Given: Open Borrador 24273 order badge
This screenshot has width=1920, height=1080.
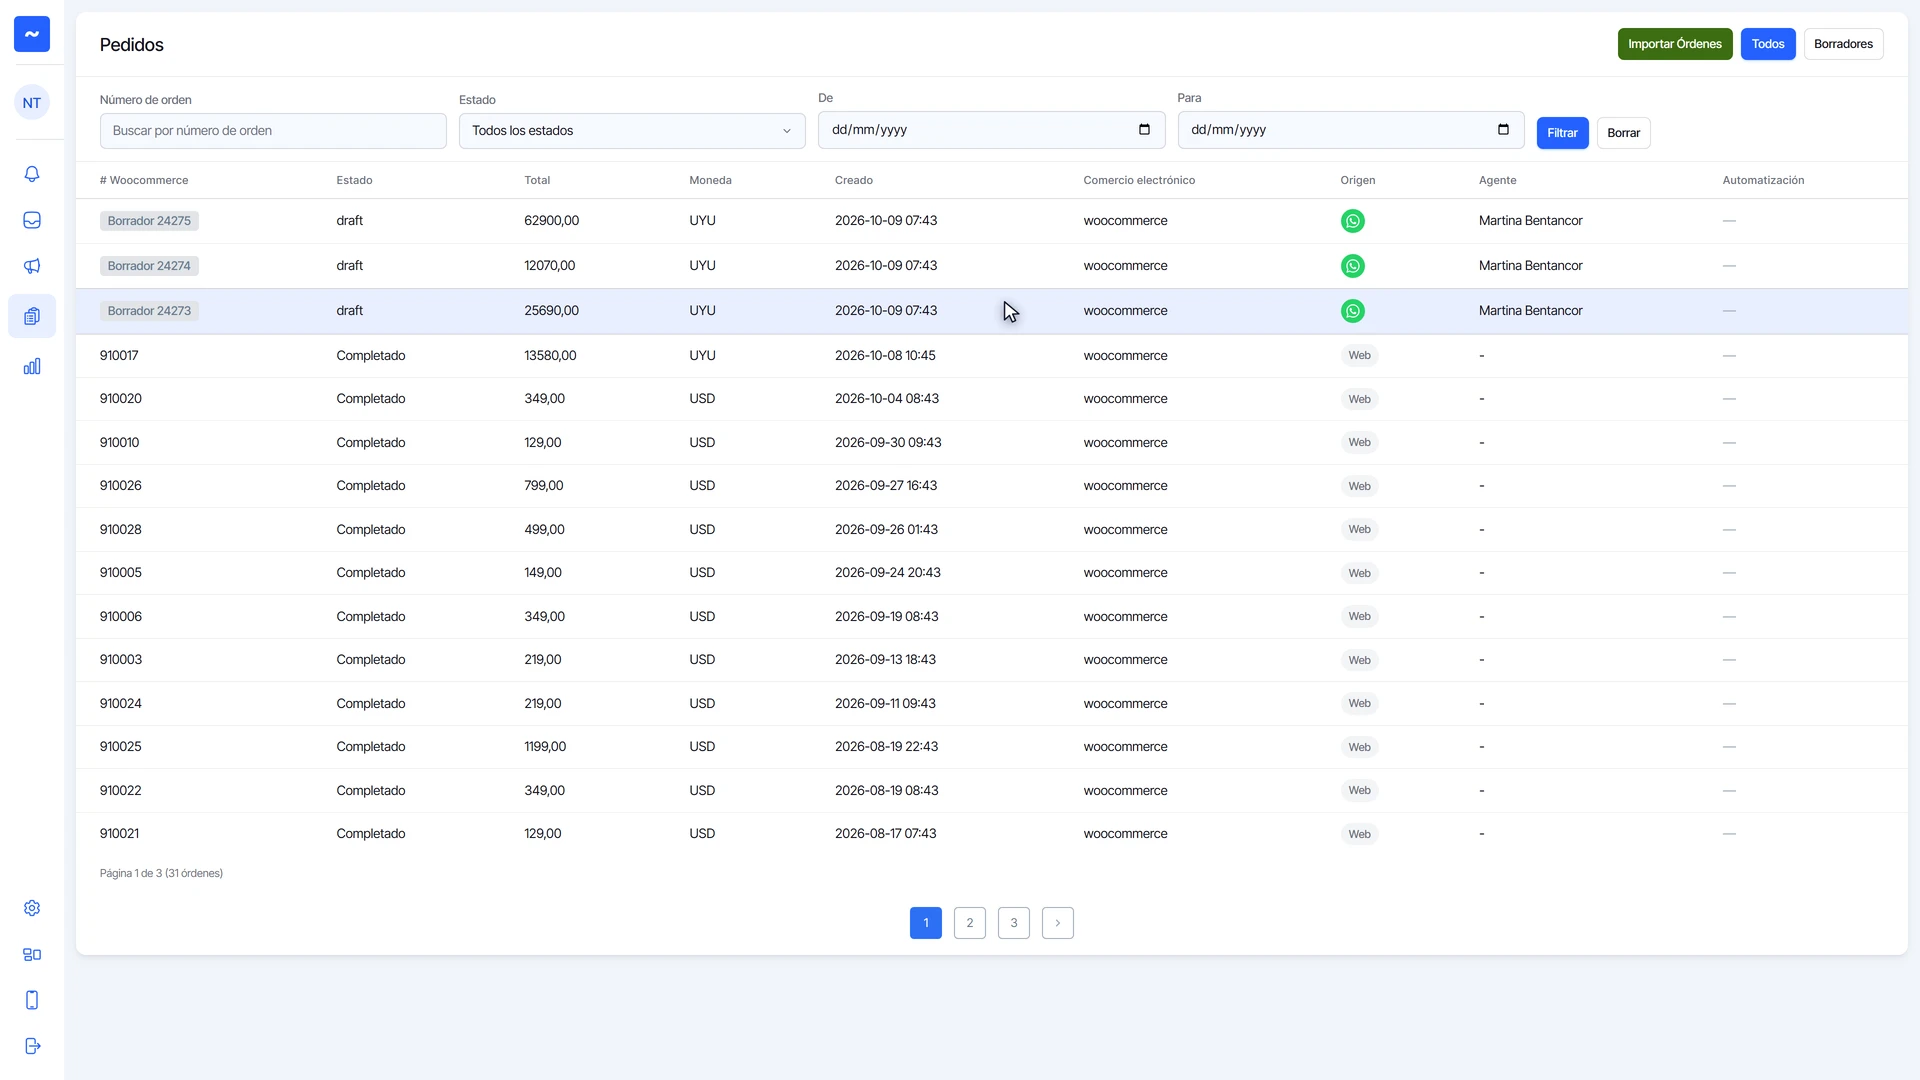Looking at the screenshot, I should 149,311.
